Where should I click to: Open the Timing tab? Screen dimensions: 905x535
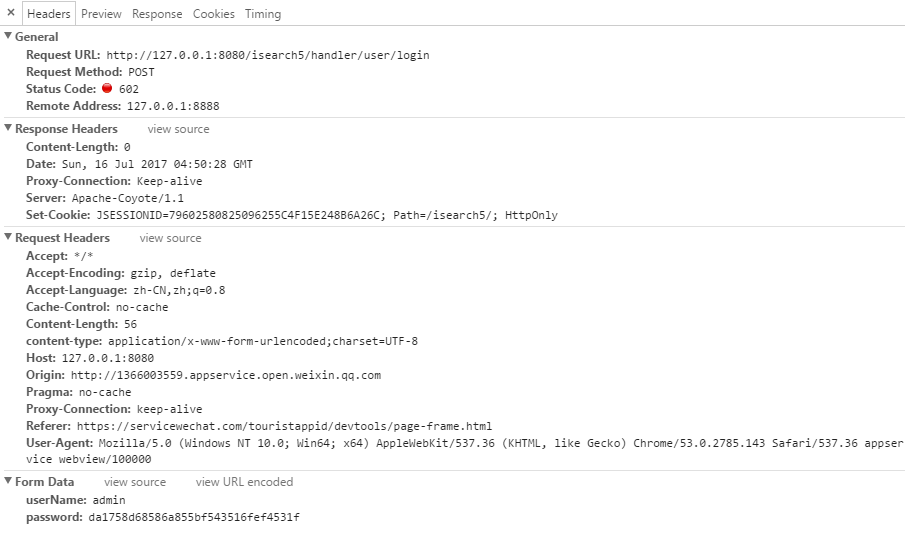(x=263, y=14)
